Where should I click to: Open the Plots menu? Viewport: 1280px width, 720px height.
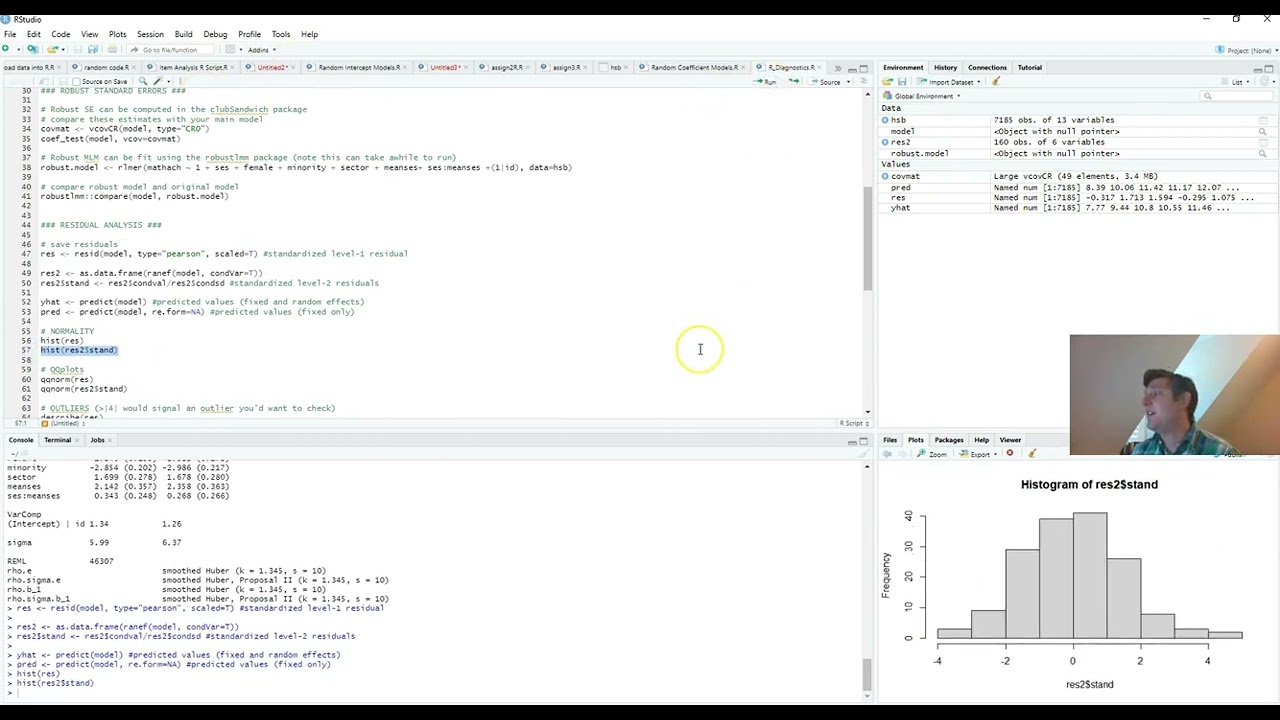[x=117, y=34]
